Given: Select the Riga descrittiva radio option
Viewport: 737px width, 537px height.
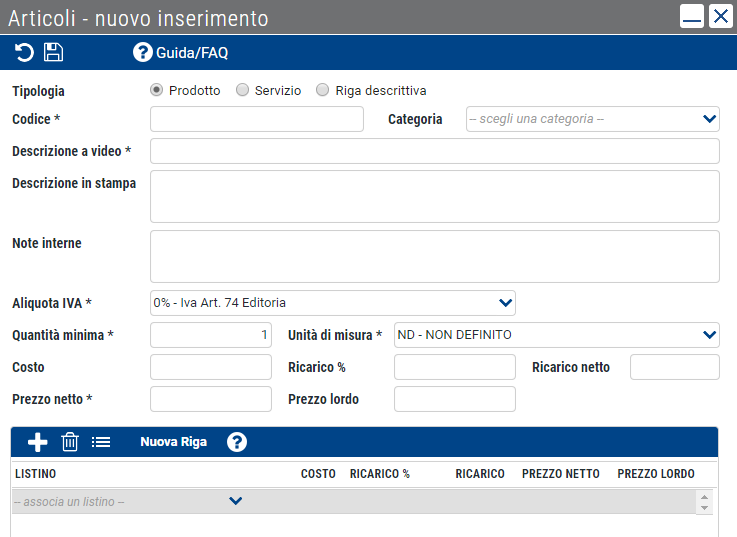Looking at the screenshot, I should [322, 90].
